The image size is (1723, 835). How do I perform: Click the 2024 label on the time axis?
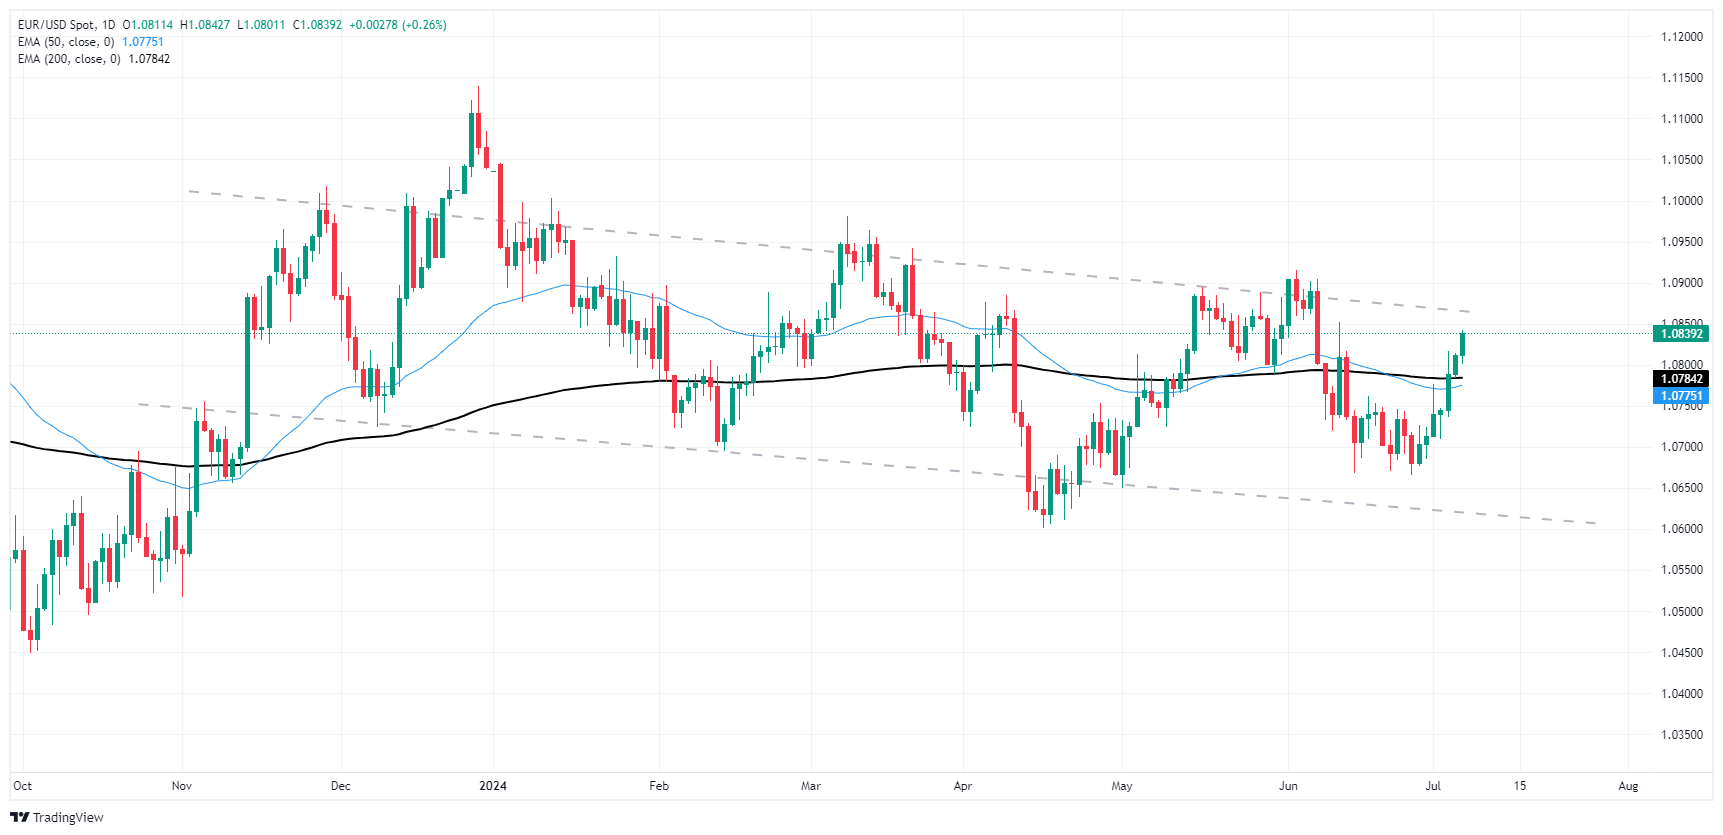pyautogui.click(x=493, y=786)
